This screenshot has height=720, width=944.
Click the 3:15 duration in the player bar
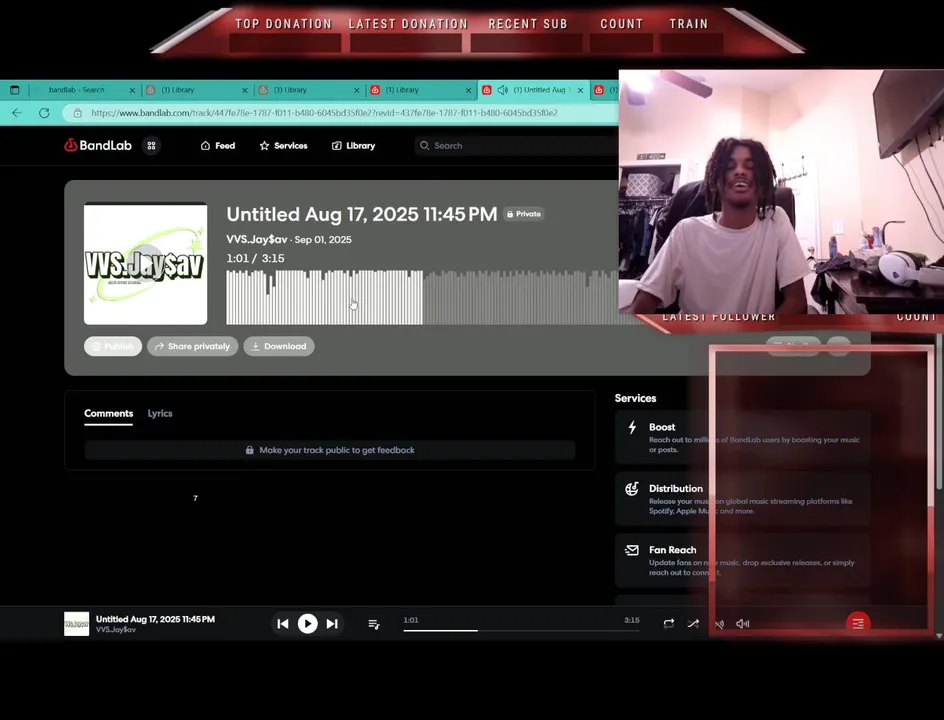(x=632, y=620)
